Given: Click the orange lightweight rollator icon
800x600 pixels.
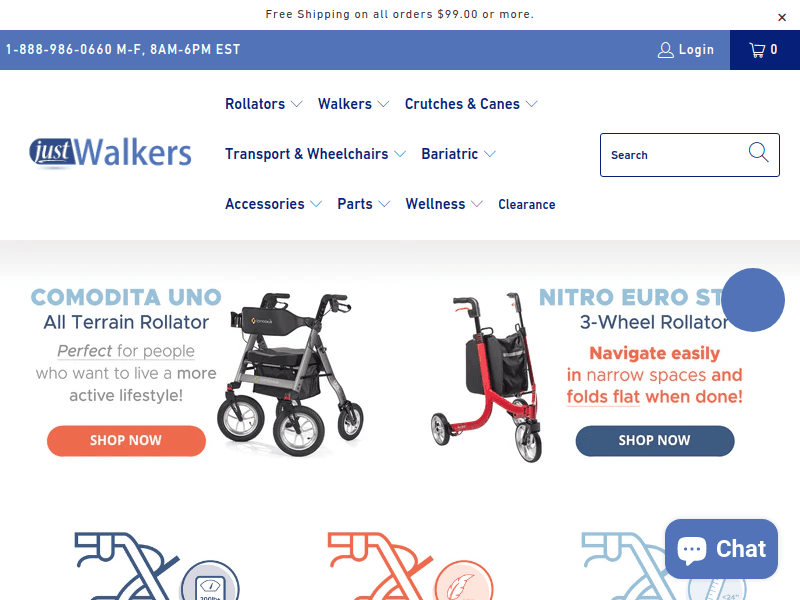Looking at the screenshot, I should (410, 566).
